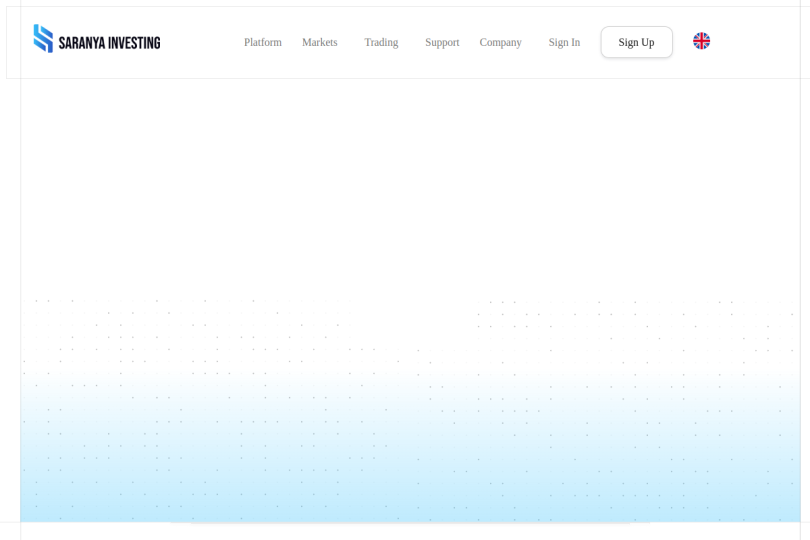Click the Sign Up button
The width and height of the screenshot is (810, 540).
[636, 42]
